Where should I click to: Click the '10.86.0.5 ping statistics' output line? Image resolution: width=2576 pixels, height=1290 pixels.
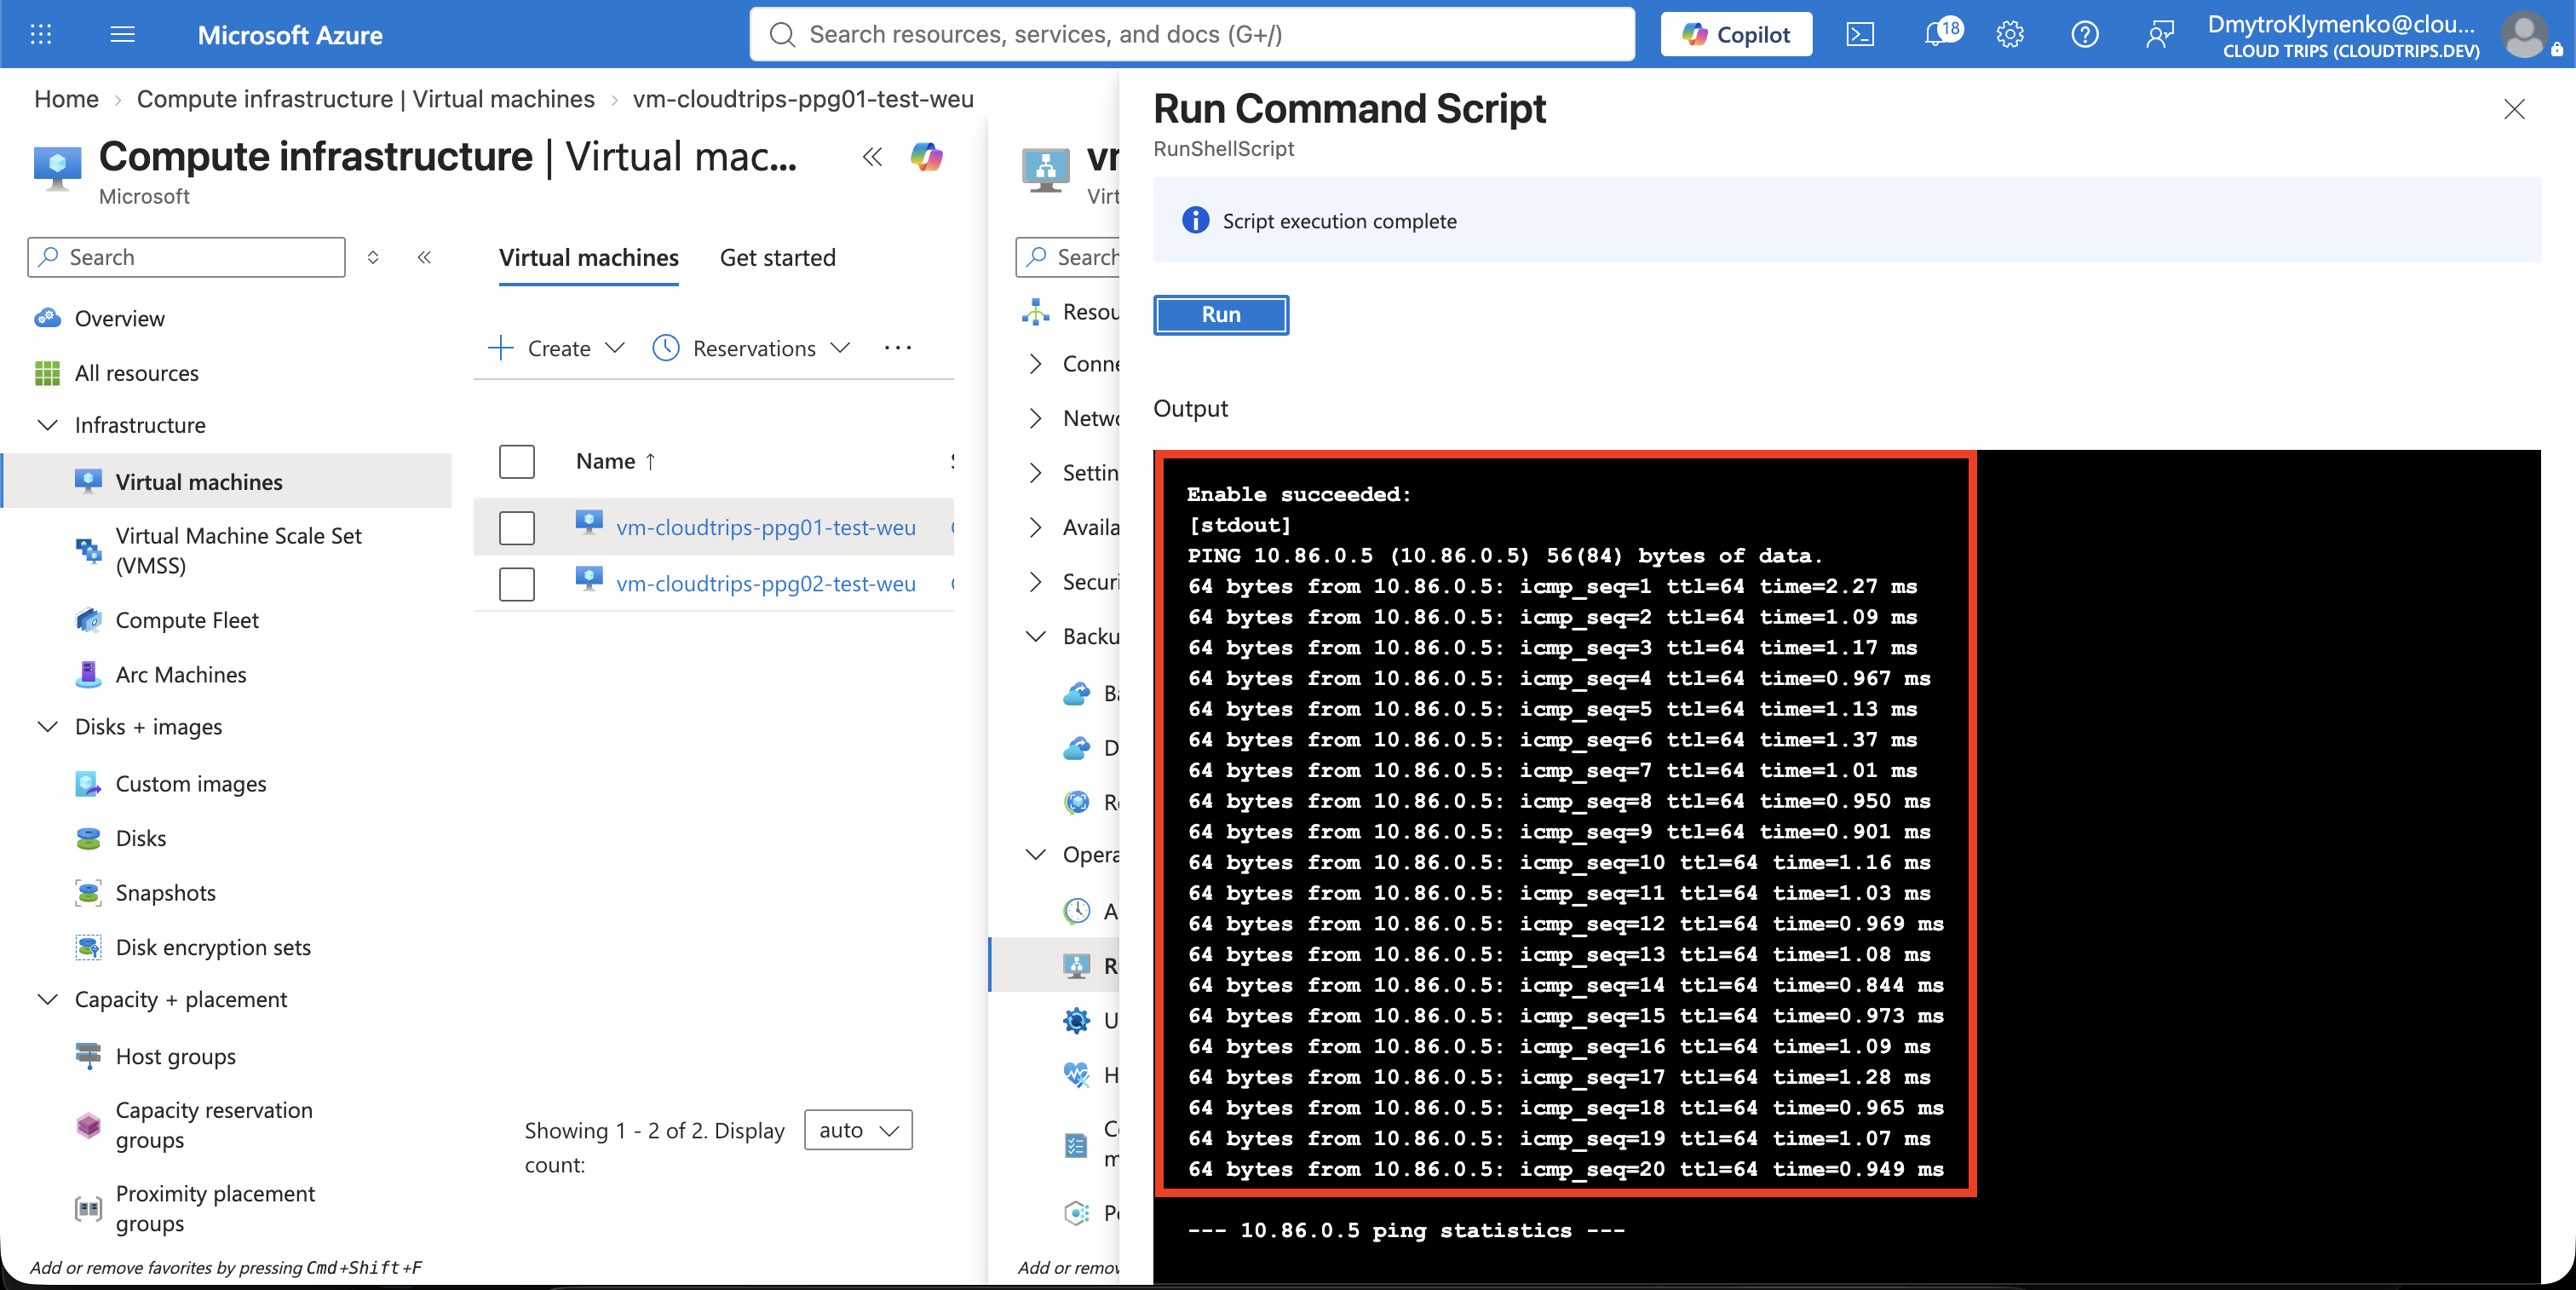click(x=1405, y=1231)
